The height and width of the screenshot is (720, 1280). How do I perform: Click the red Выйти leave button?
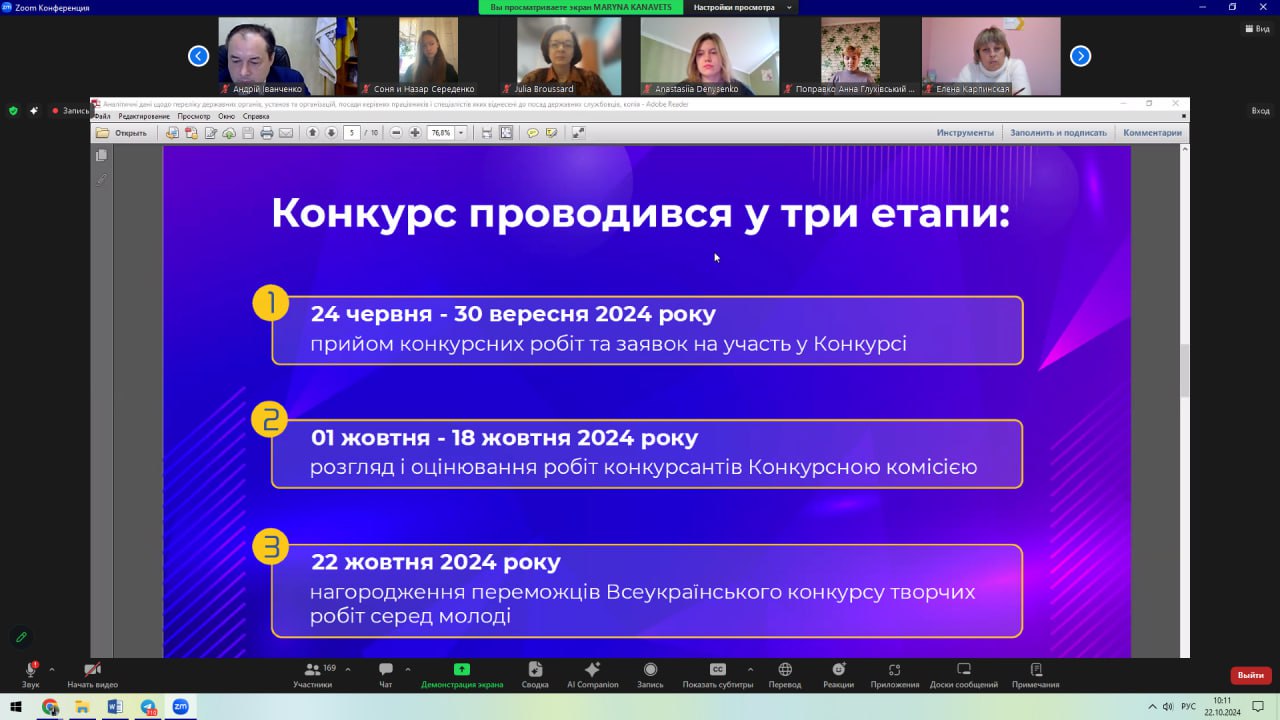[x=1250, y=675]
